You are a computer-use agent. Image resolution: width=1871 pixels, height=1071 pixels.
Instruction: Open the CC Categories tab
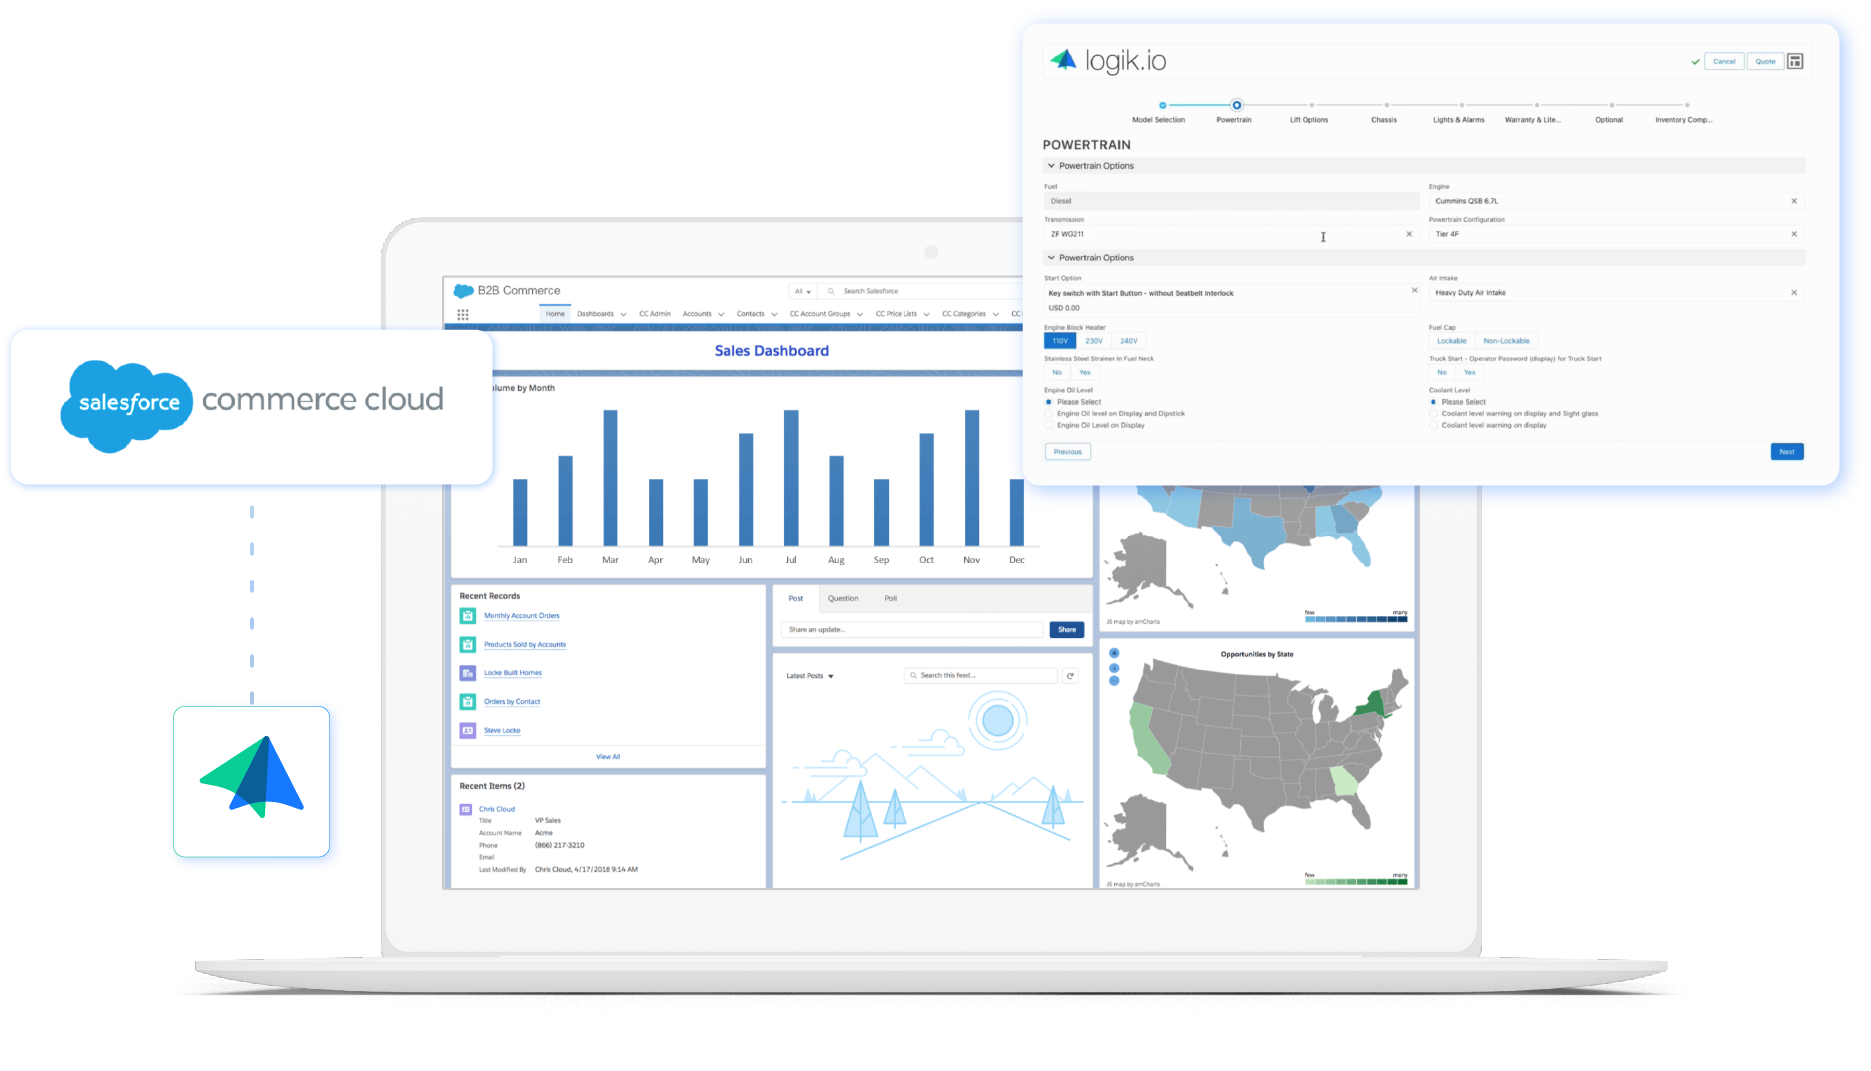click(963, 314)
